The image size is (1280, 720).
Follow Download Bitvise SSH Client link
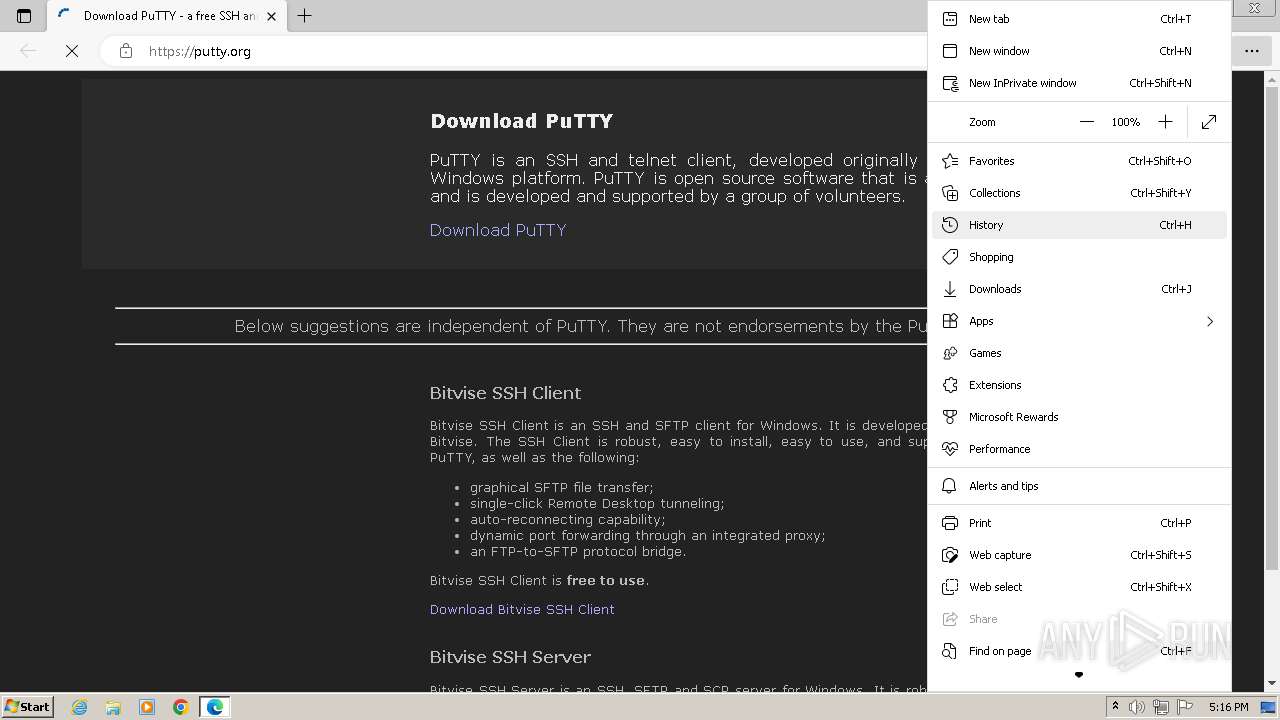pyautogui.click(x=522, y=609)
